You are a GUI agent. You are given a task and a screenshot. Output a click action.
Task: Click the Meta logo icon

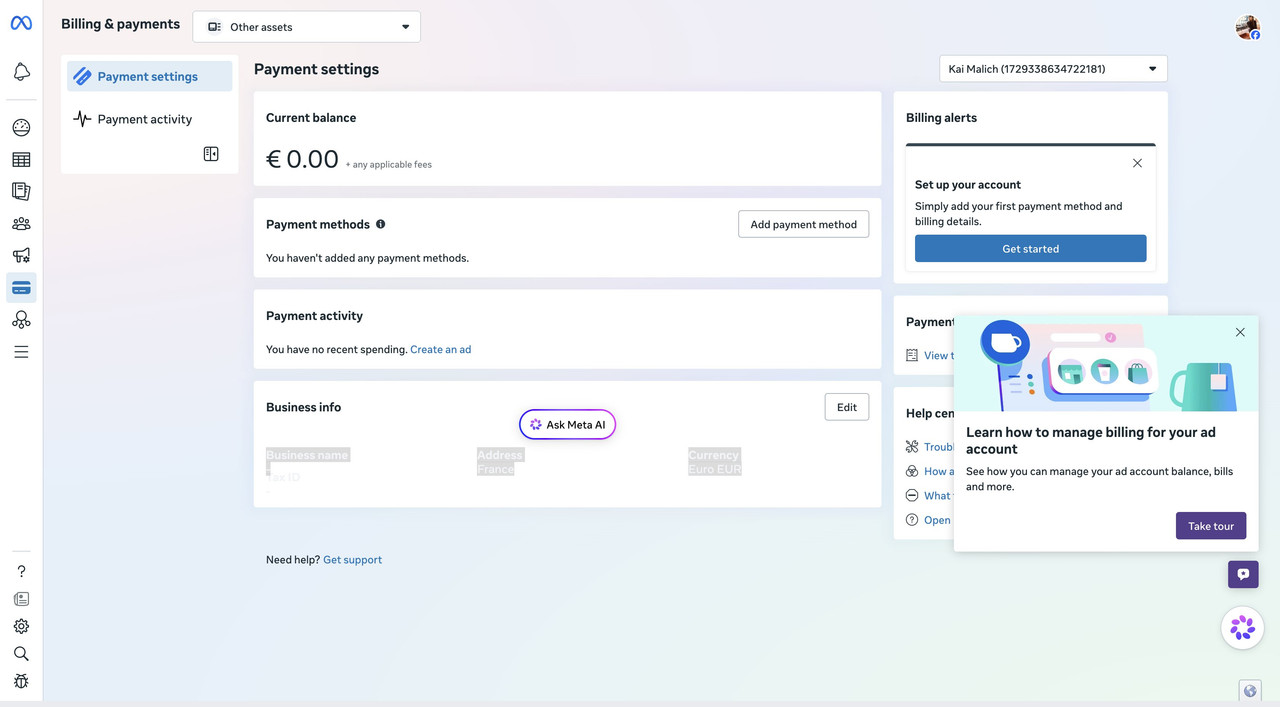click(21, 23)
